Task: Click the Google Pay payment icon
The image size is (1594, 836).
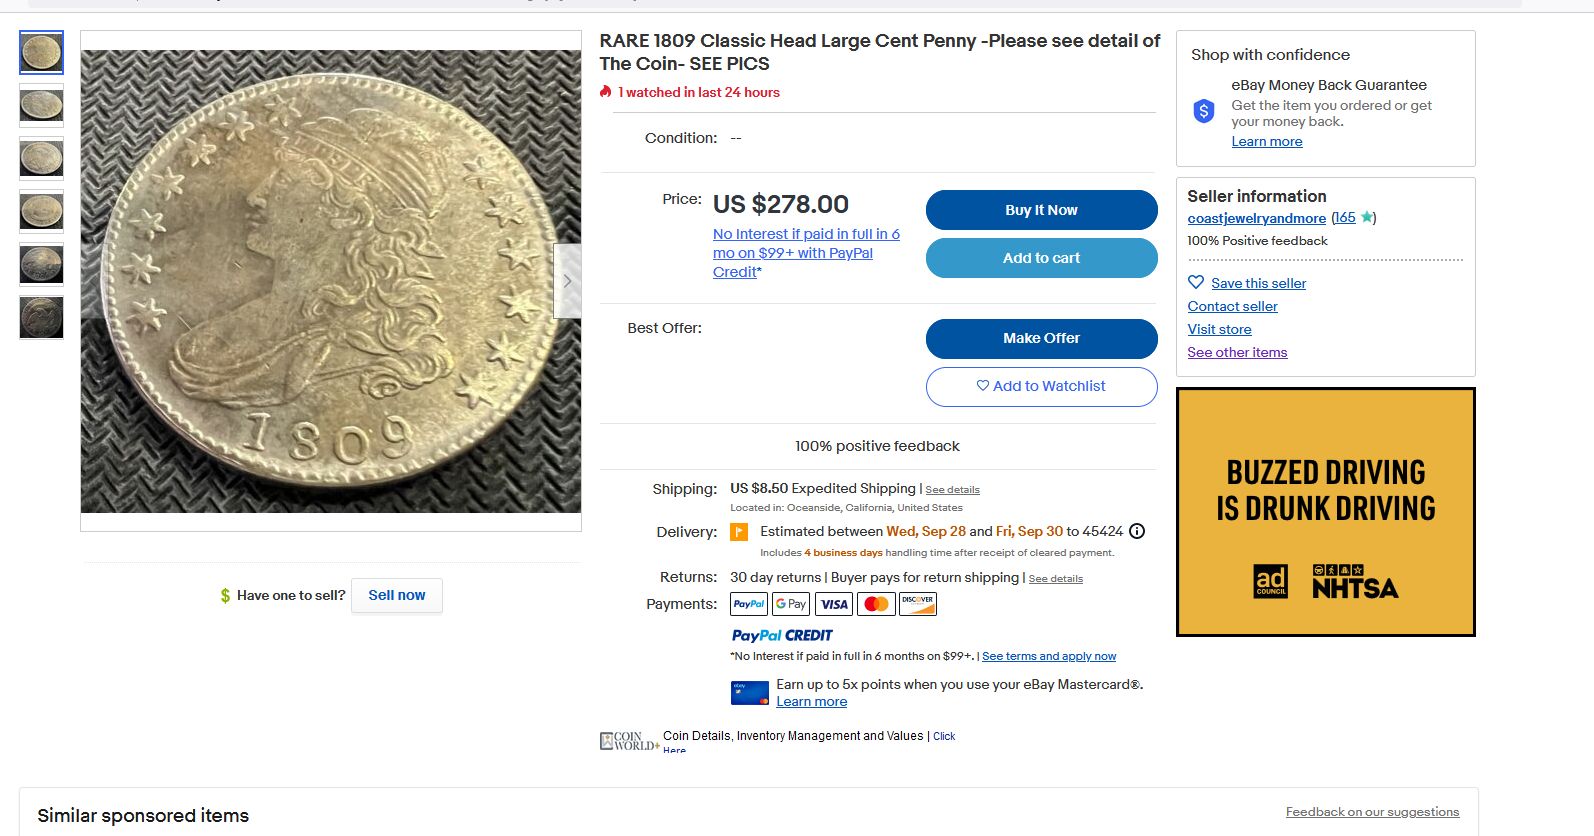Action: pyautogui.click(x=791, y=604)
